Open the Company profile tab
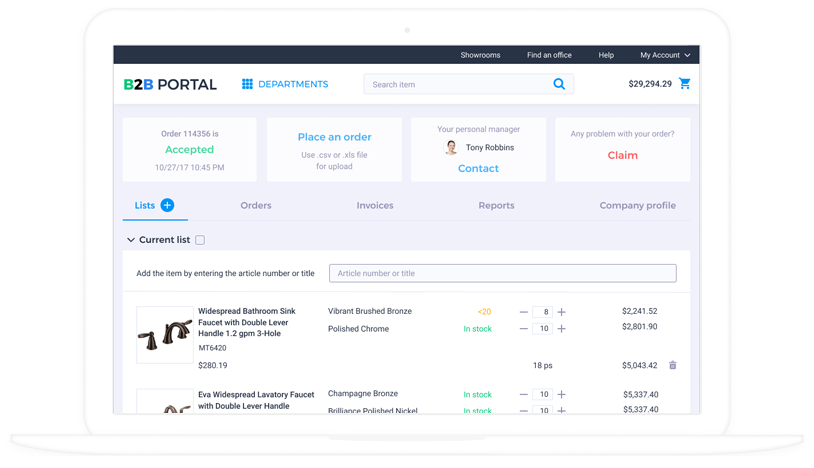The width and height of the screenshot is (814, 468). [637, 205]
